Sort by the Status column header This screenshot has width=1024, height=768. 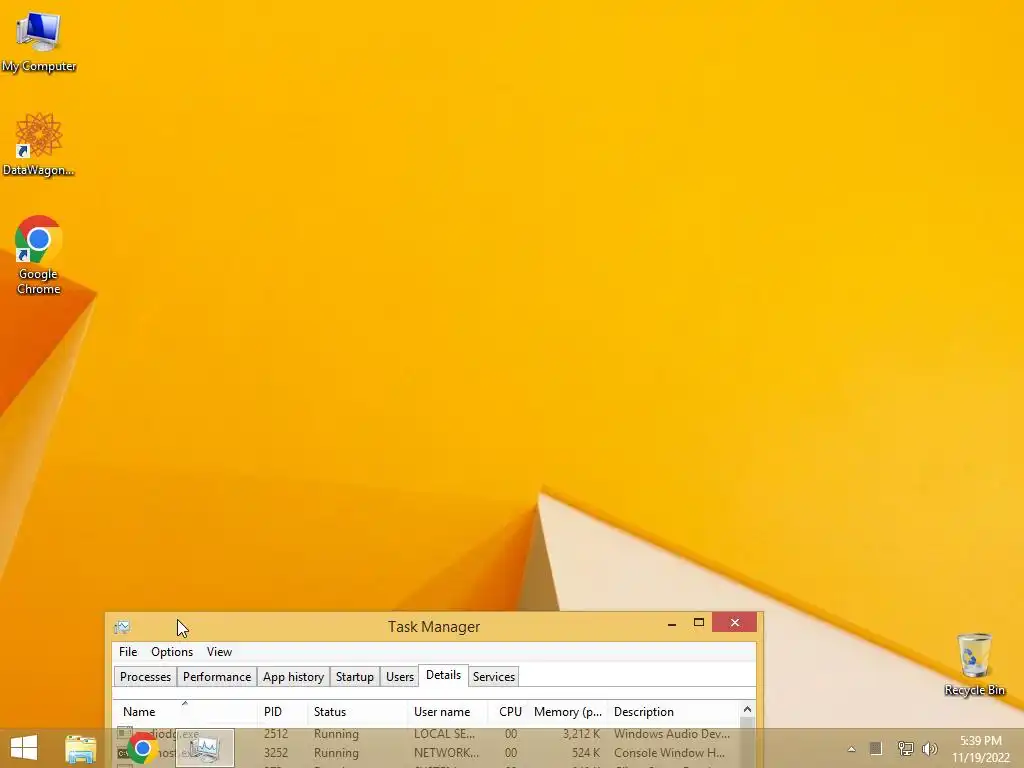[x=357, y=712]
